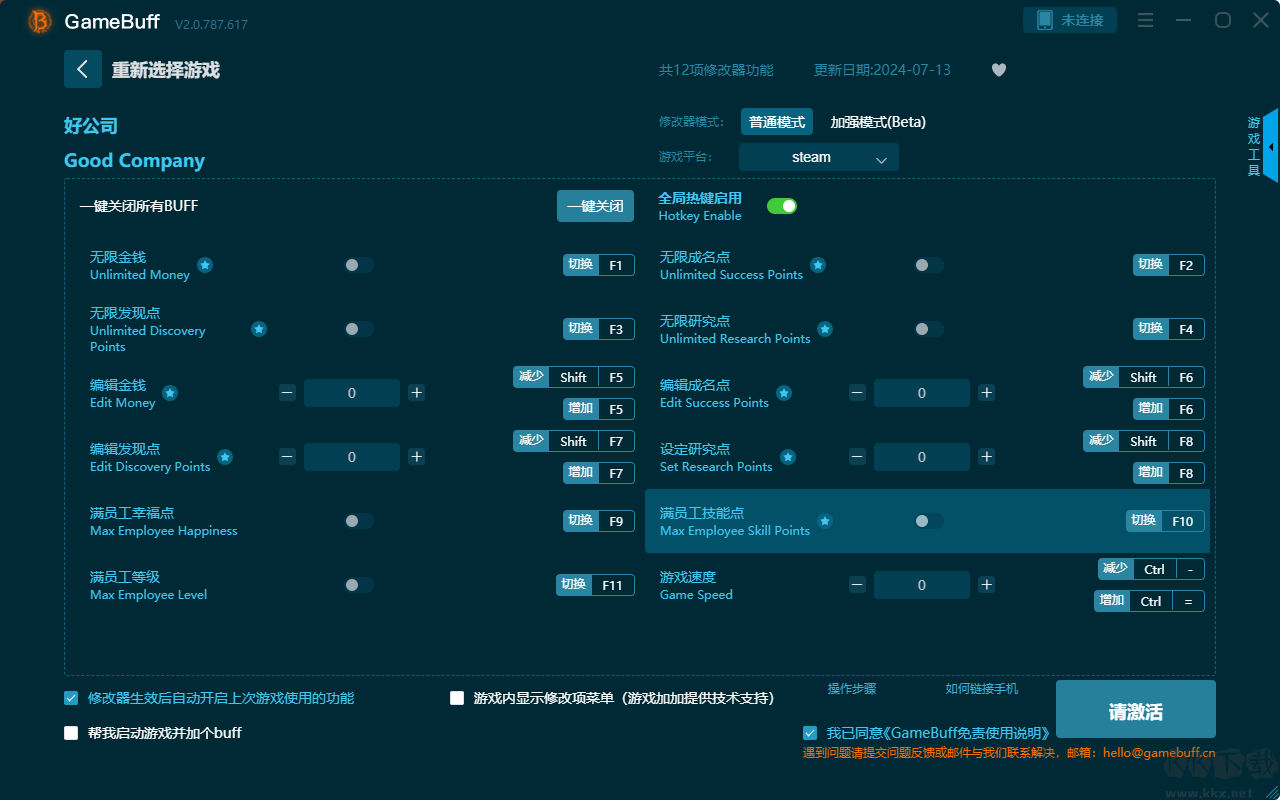The height and width of the screenshot is (800, 1280).
Task: Click the F1 切换 hotkey button
Action: [599, 265]
